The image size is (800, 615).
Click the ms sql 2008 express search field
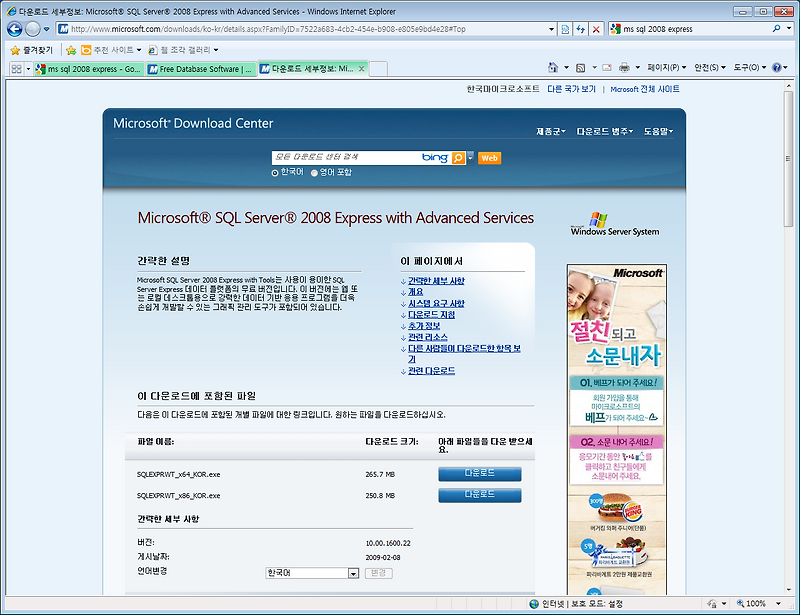(690, 29)
